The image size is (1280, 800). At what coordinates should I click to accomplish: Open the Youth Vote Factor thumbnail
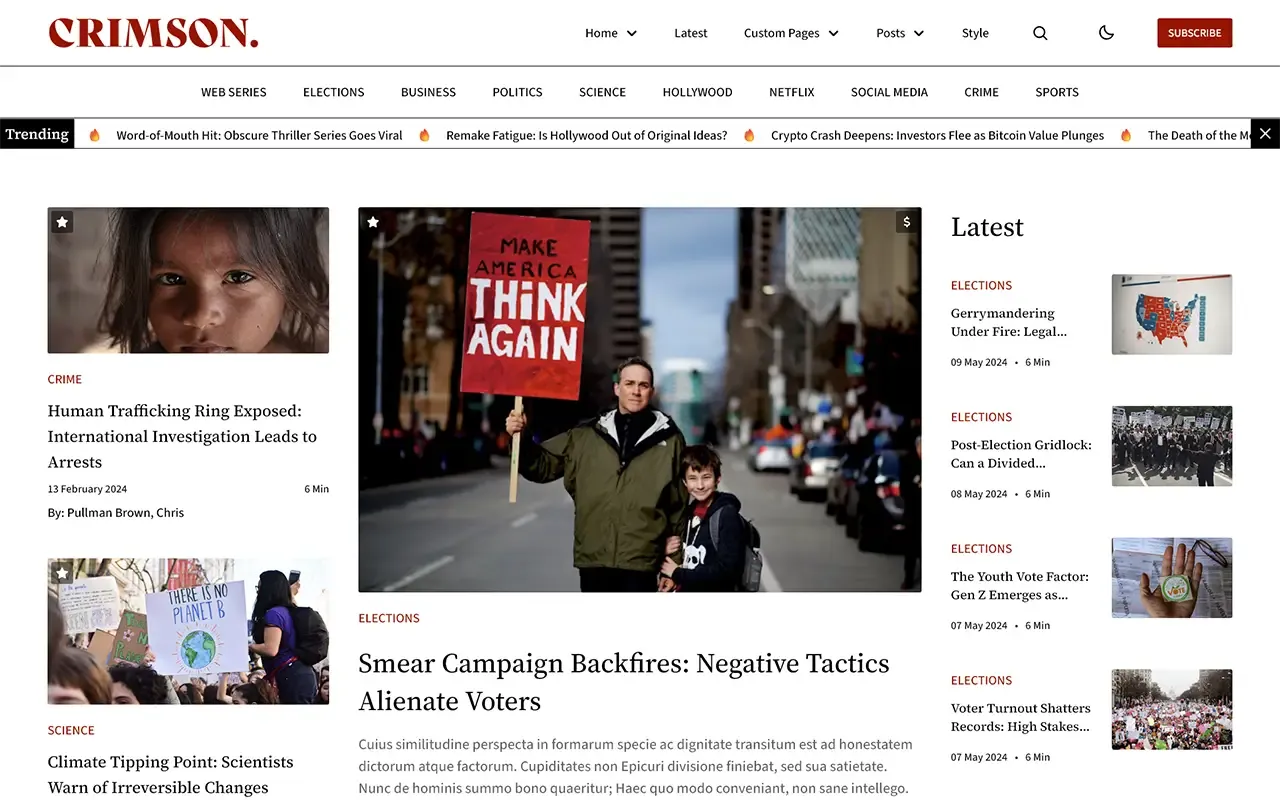1172,578
